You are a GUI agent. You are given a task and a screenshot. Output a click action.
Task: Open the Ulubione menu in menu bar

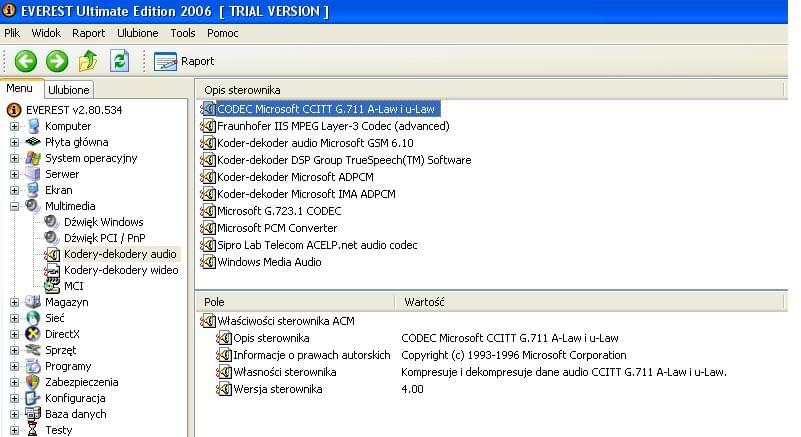click(138, 33)
